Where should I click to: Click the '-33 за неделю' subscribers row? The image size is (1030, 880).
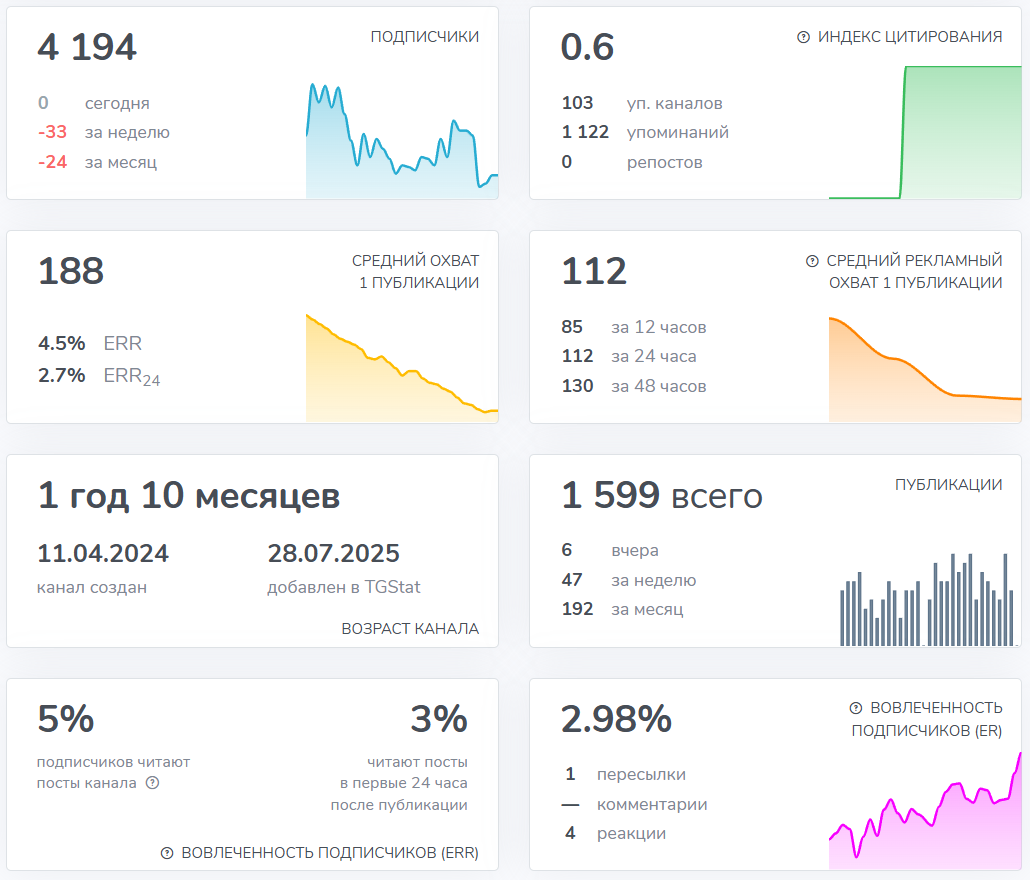pos(104,132)
